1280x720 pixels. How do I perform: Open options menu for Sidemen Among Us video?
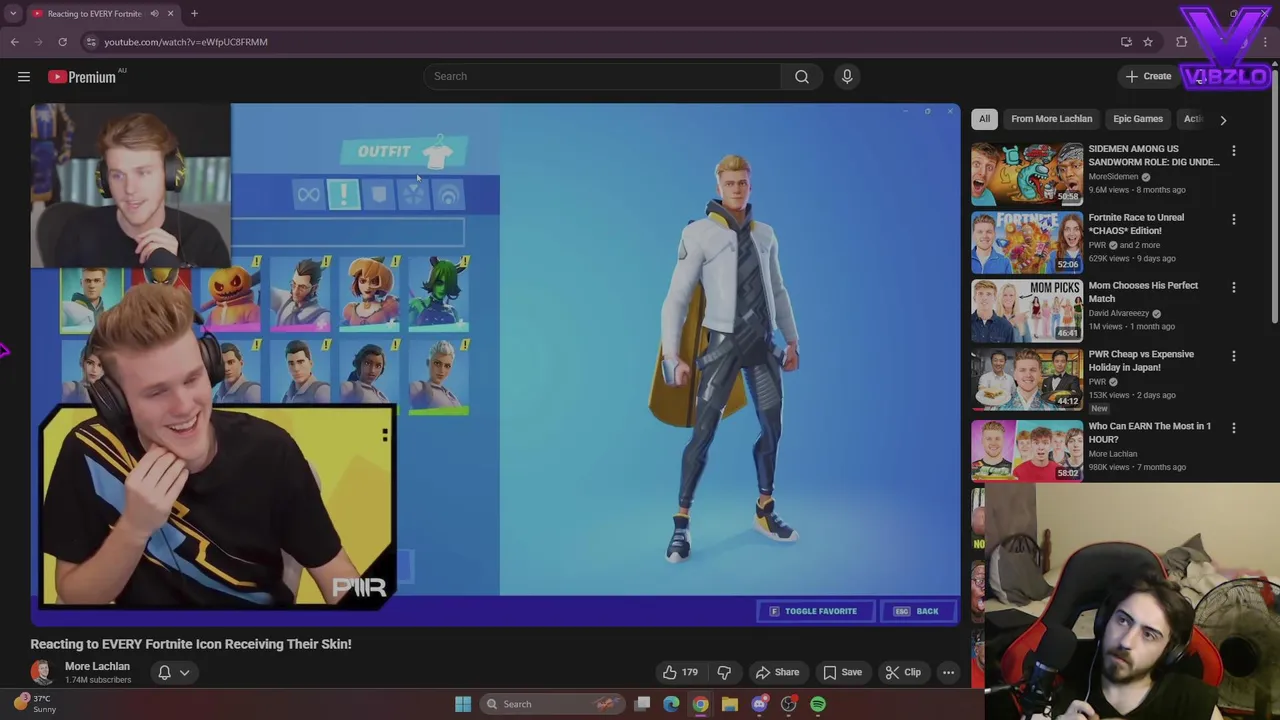click(x=1233, y=150)
